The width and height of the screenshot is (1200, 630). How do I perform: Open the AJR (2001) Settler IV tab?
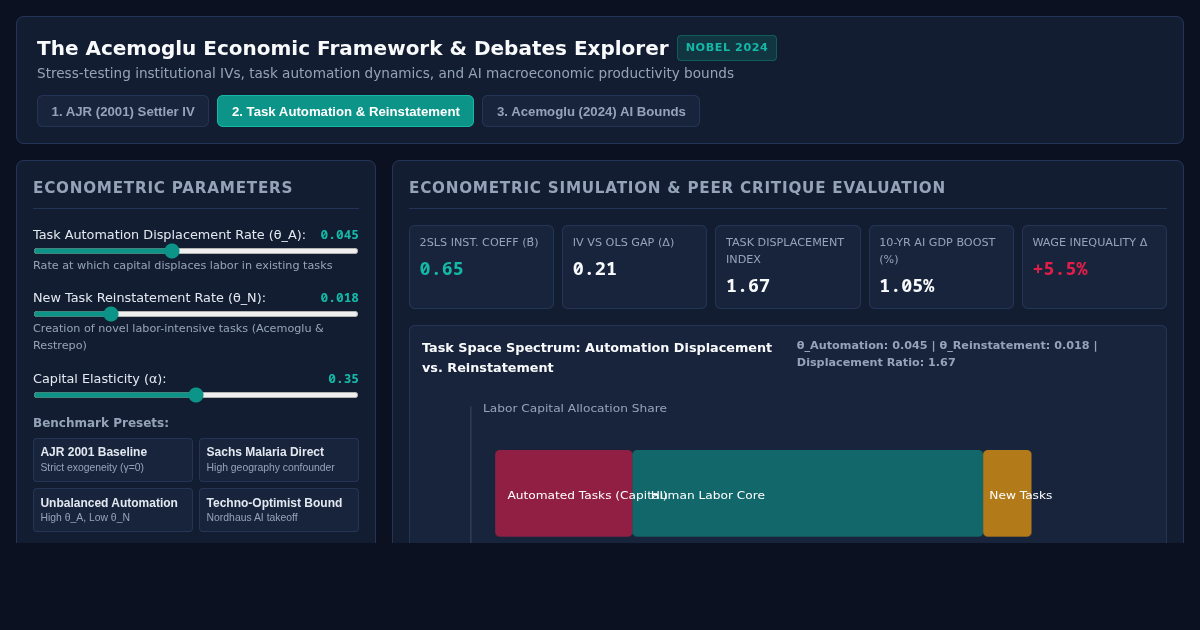click(123, 111)
